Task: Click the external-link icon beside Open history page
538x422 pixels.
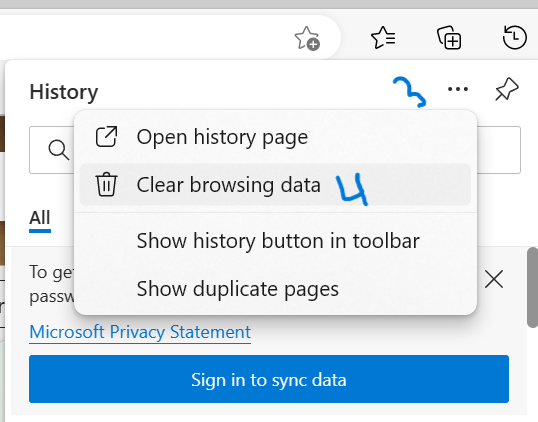Action: pyautogui.click(x=106, y=137)
